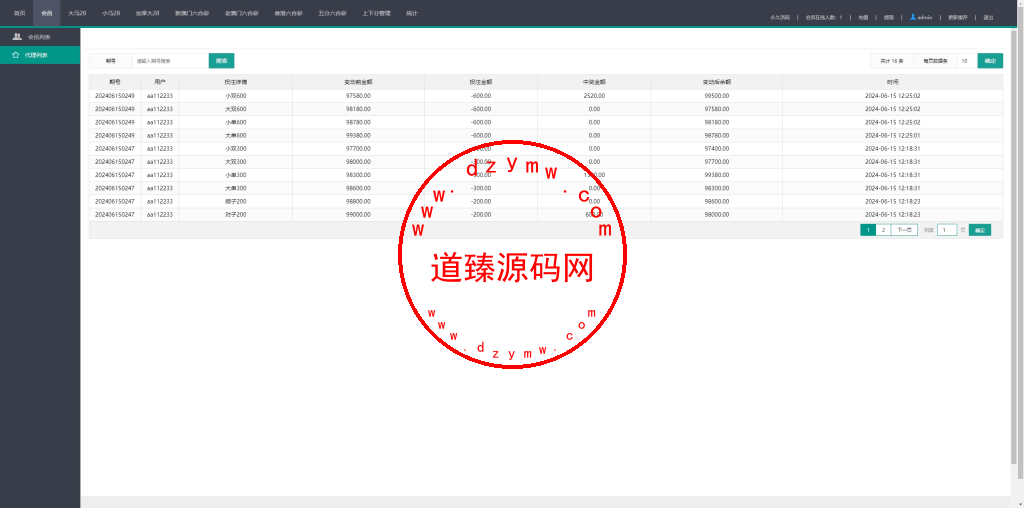Click 更新缓存 in the header

tap(958, 18)
